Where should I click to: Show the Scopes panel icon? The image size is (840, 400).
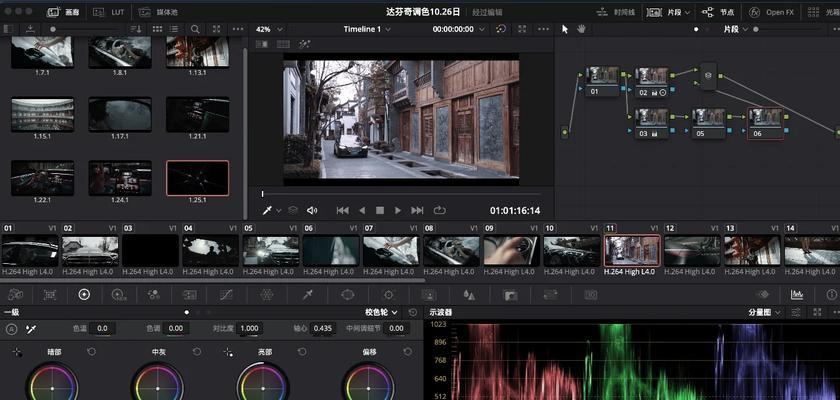coord(797,295)
